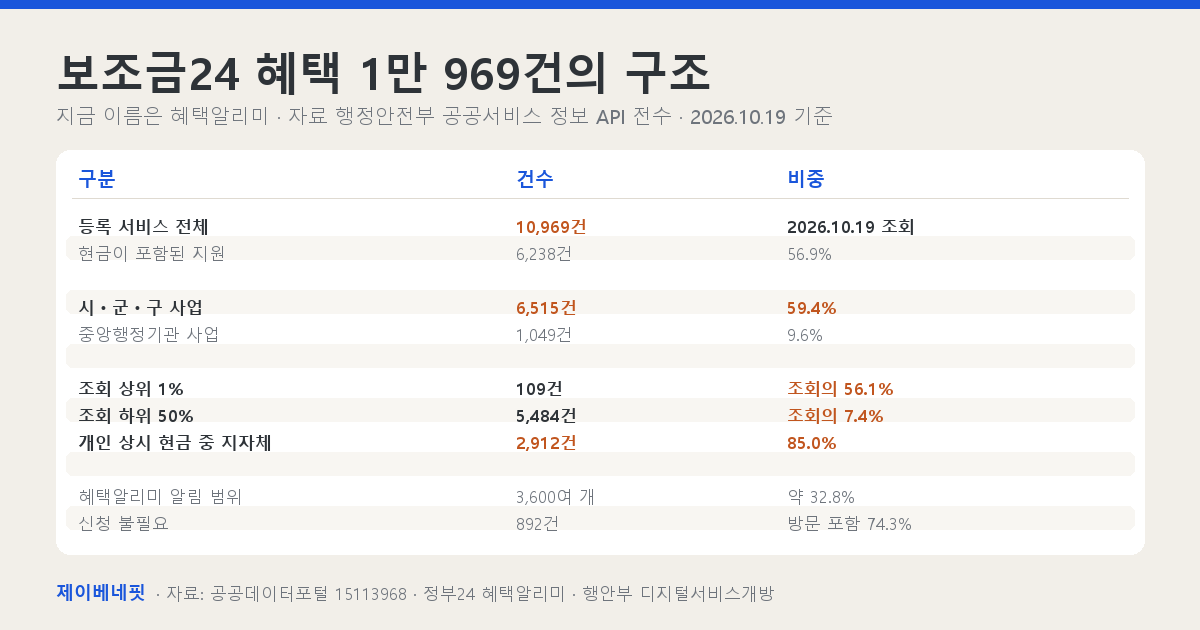
Task: Click the percentage '56.9%'
Action: [810, 254]
